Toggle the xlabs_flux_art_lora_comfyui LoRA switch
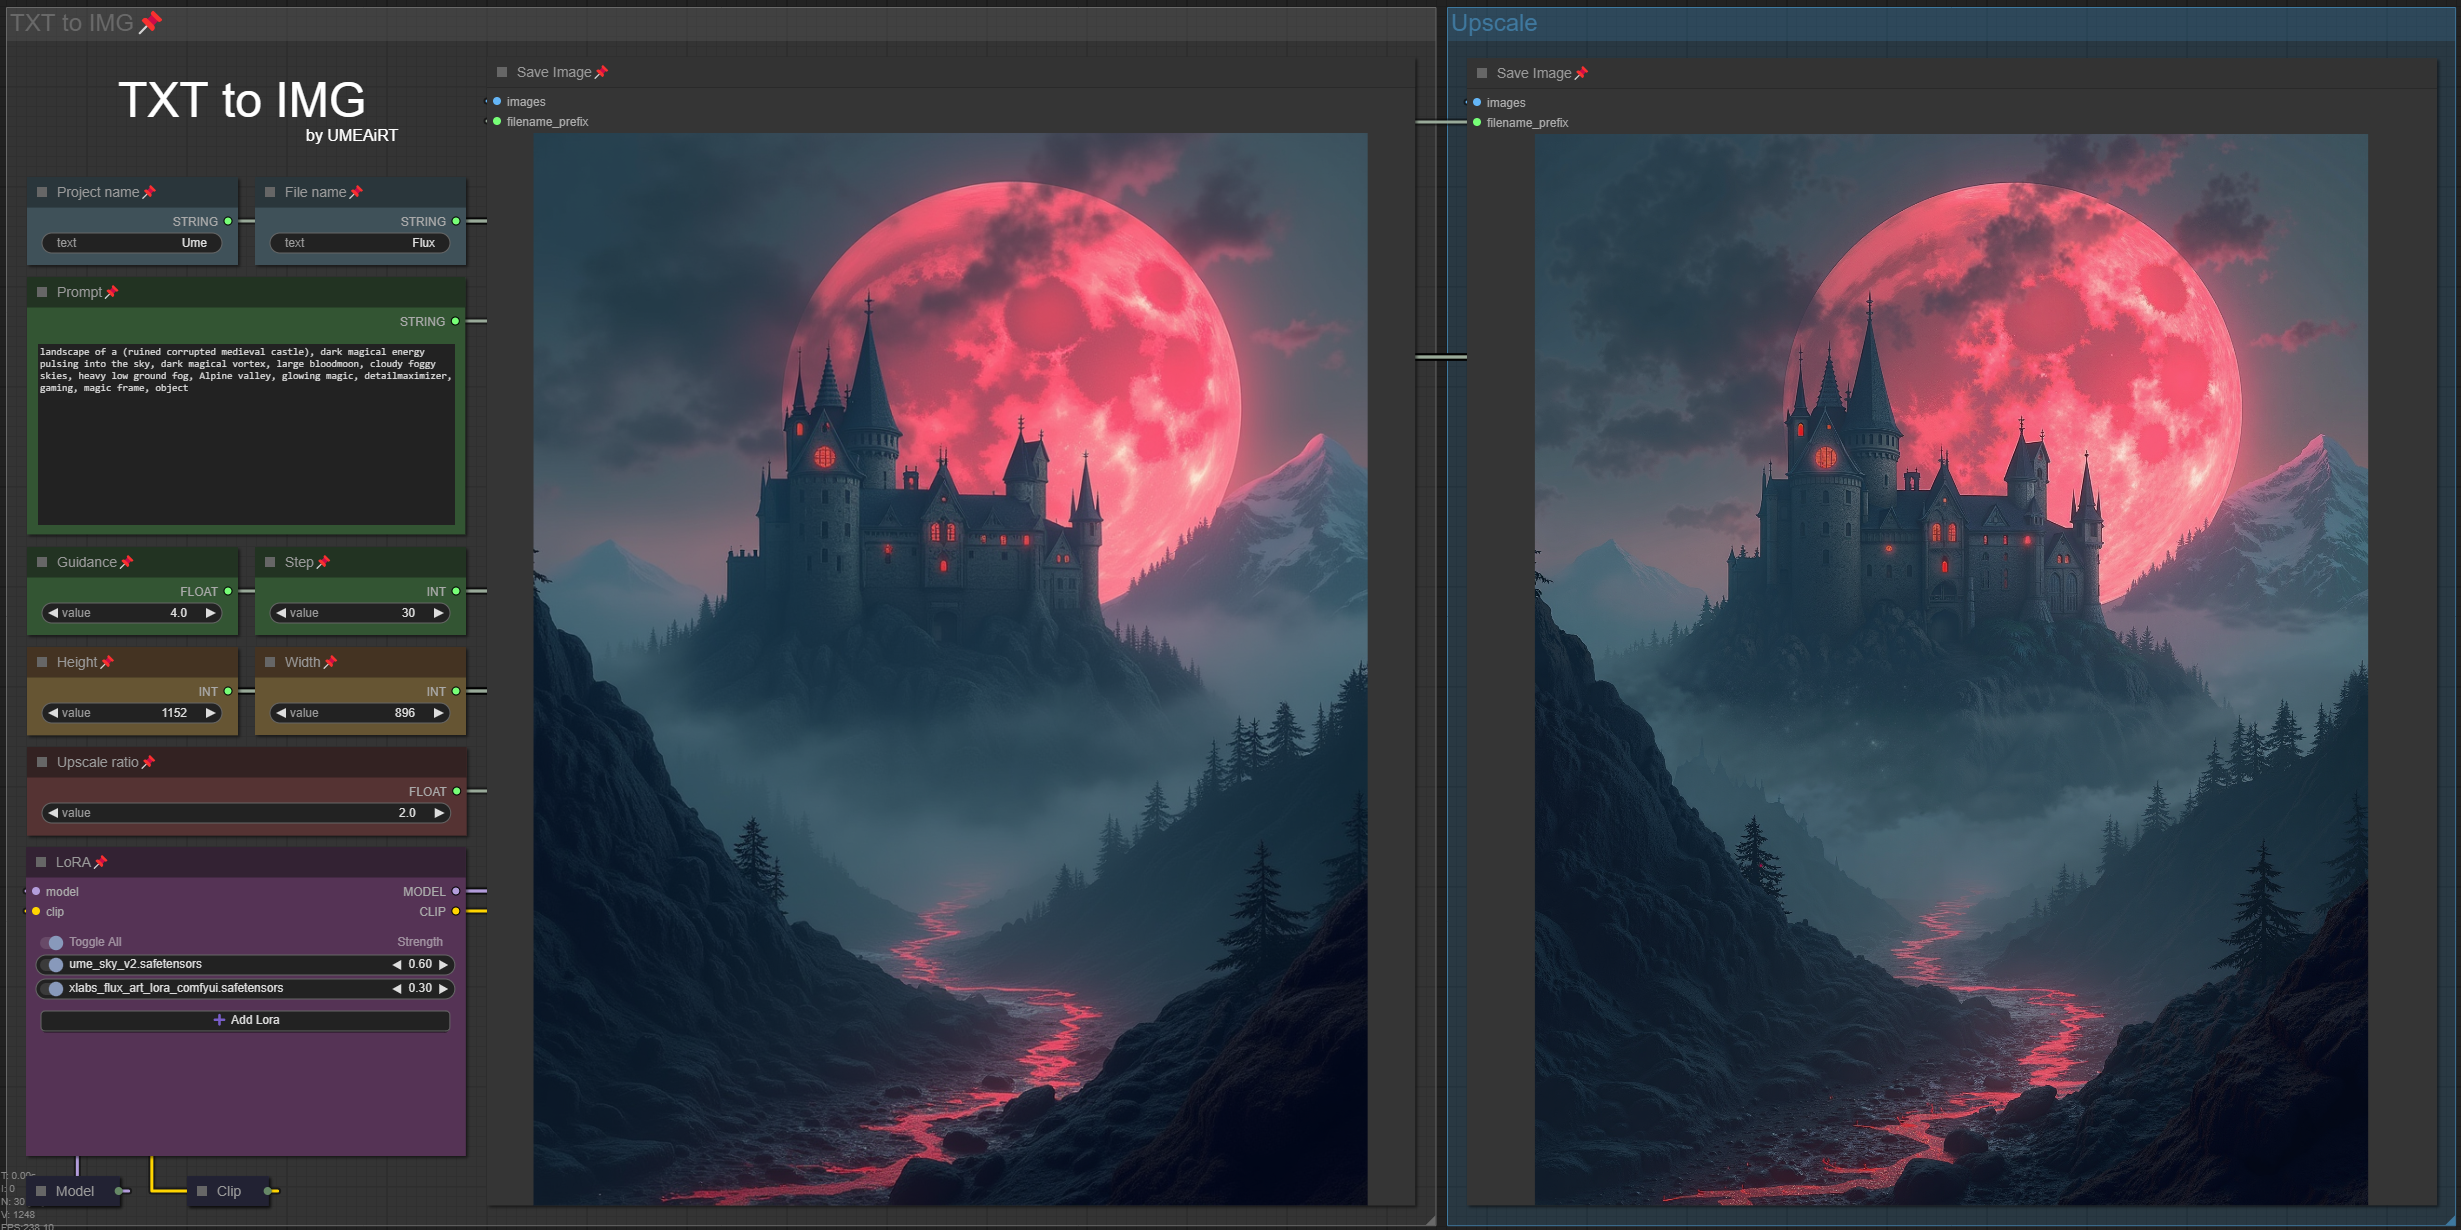This screenshot has height=1230, width=2461. pyautogui.click(x=55, y=989)
